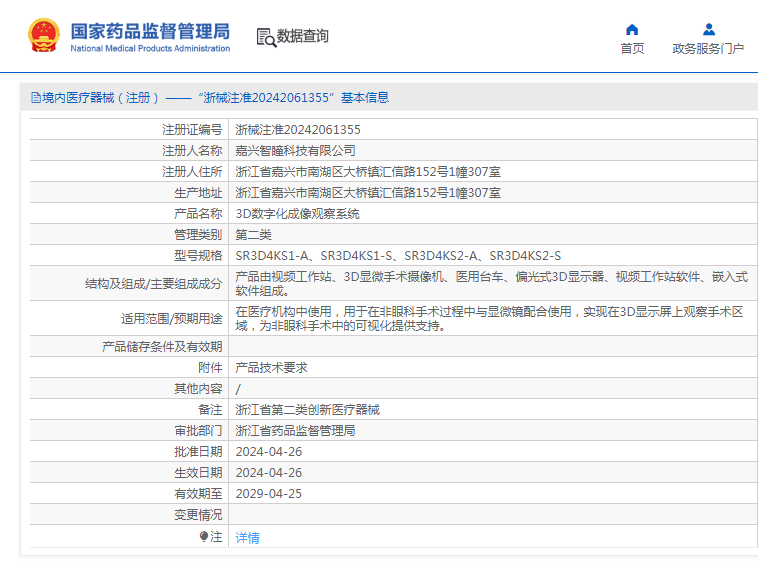Click the 有效期至 label
This screenshot has height=566, width=758.
pos(198,493)
